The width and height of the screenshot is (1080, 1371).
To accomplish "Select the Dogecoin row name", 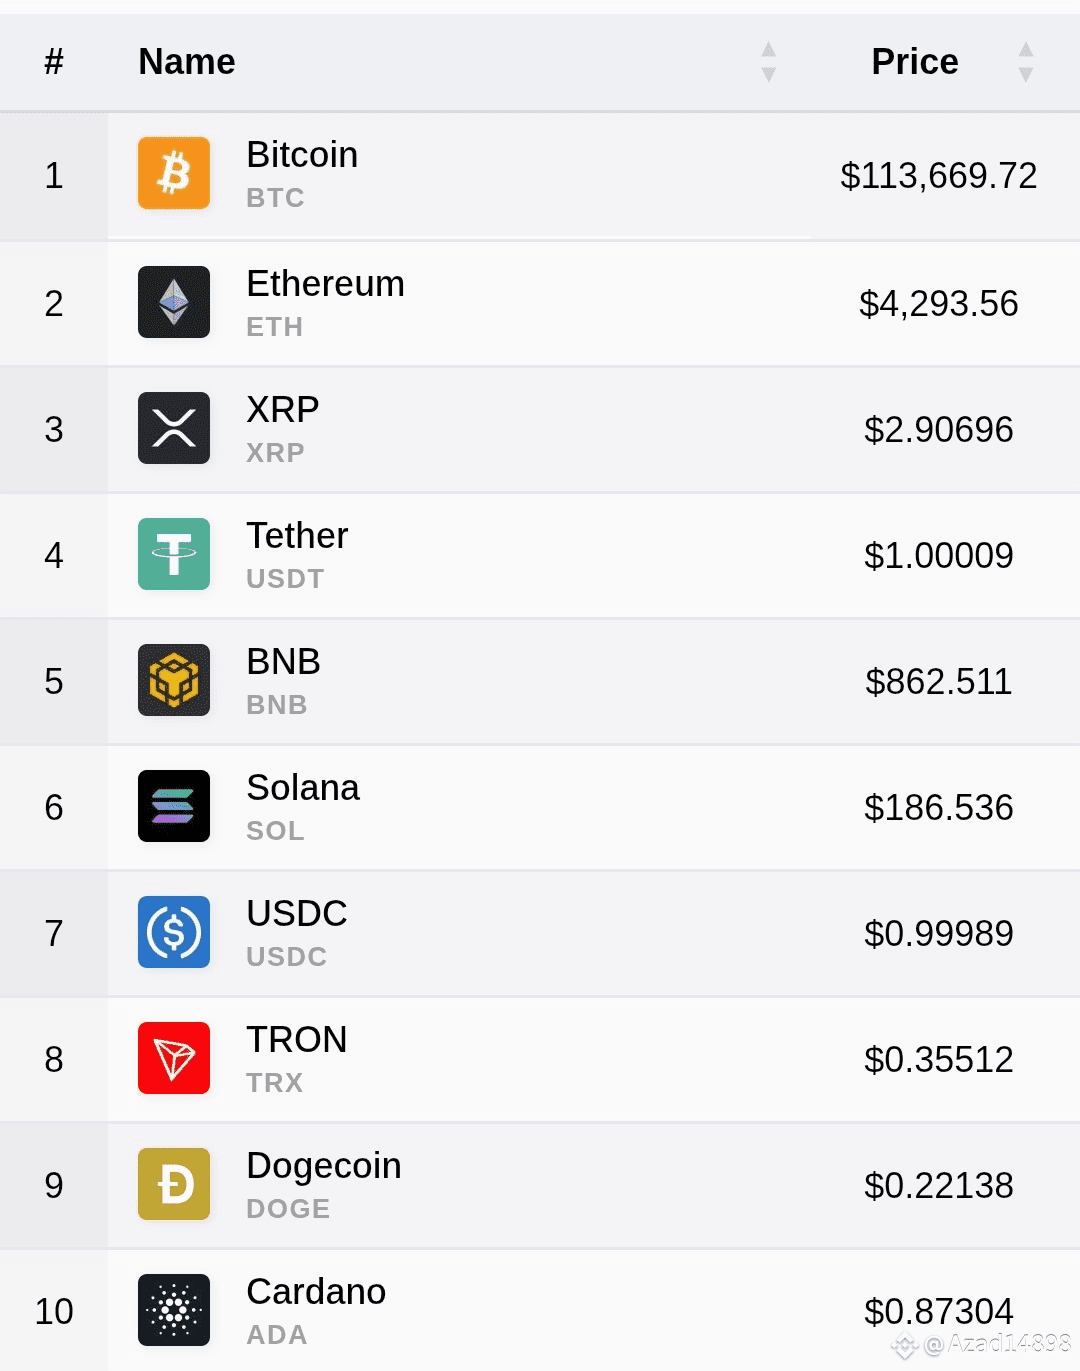I will click(324, 1166).
